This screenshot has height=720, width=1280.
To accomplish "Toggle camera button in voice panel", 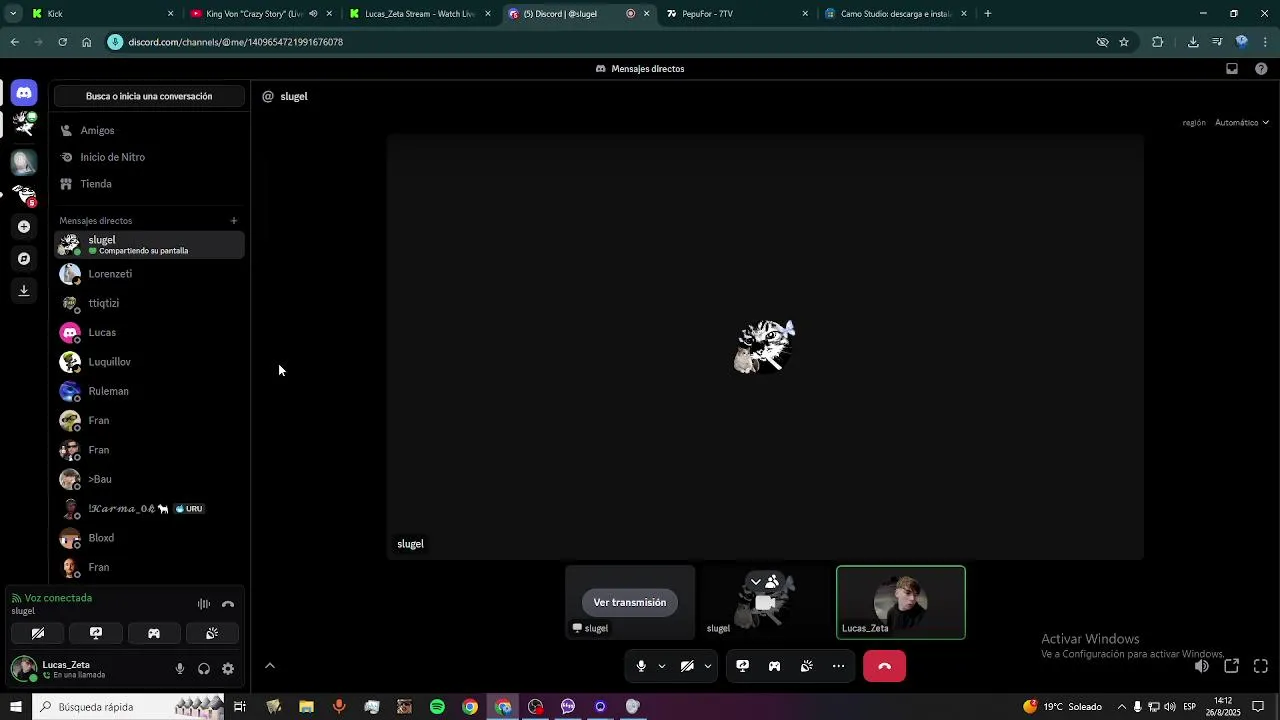I will 38,633.
